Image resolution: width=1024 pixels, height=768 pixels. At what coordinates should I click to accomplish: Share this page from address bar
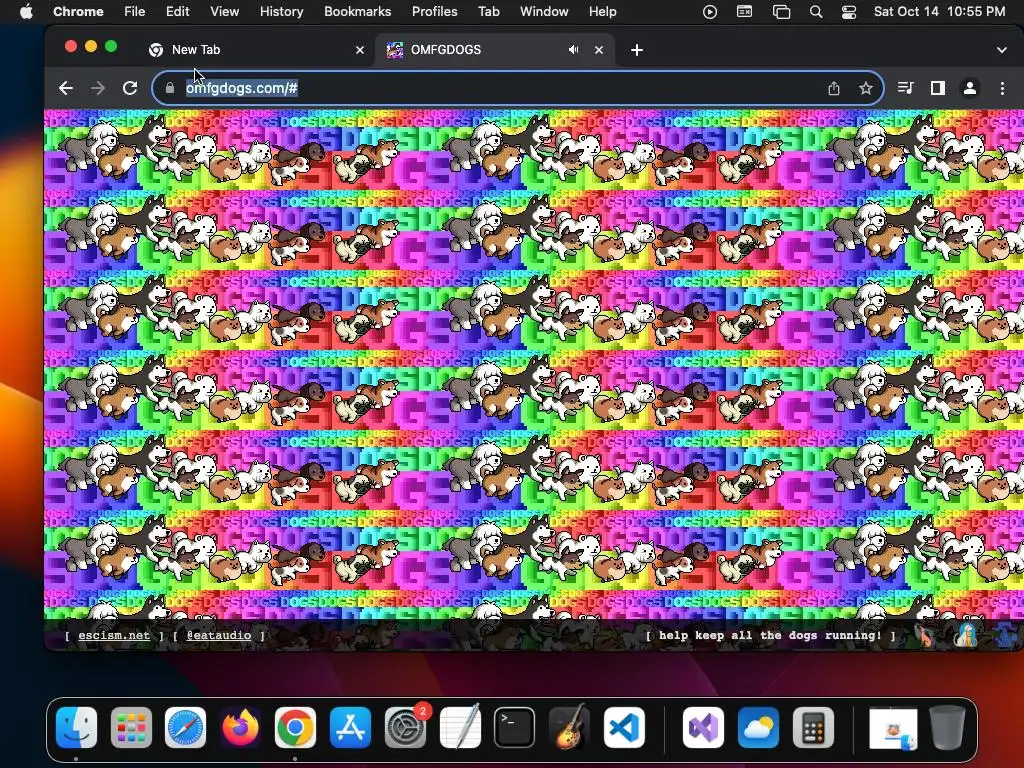point(834,88)
